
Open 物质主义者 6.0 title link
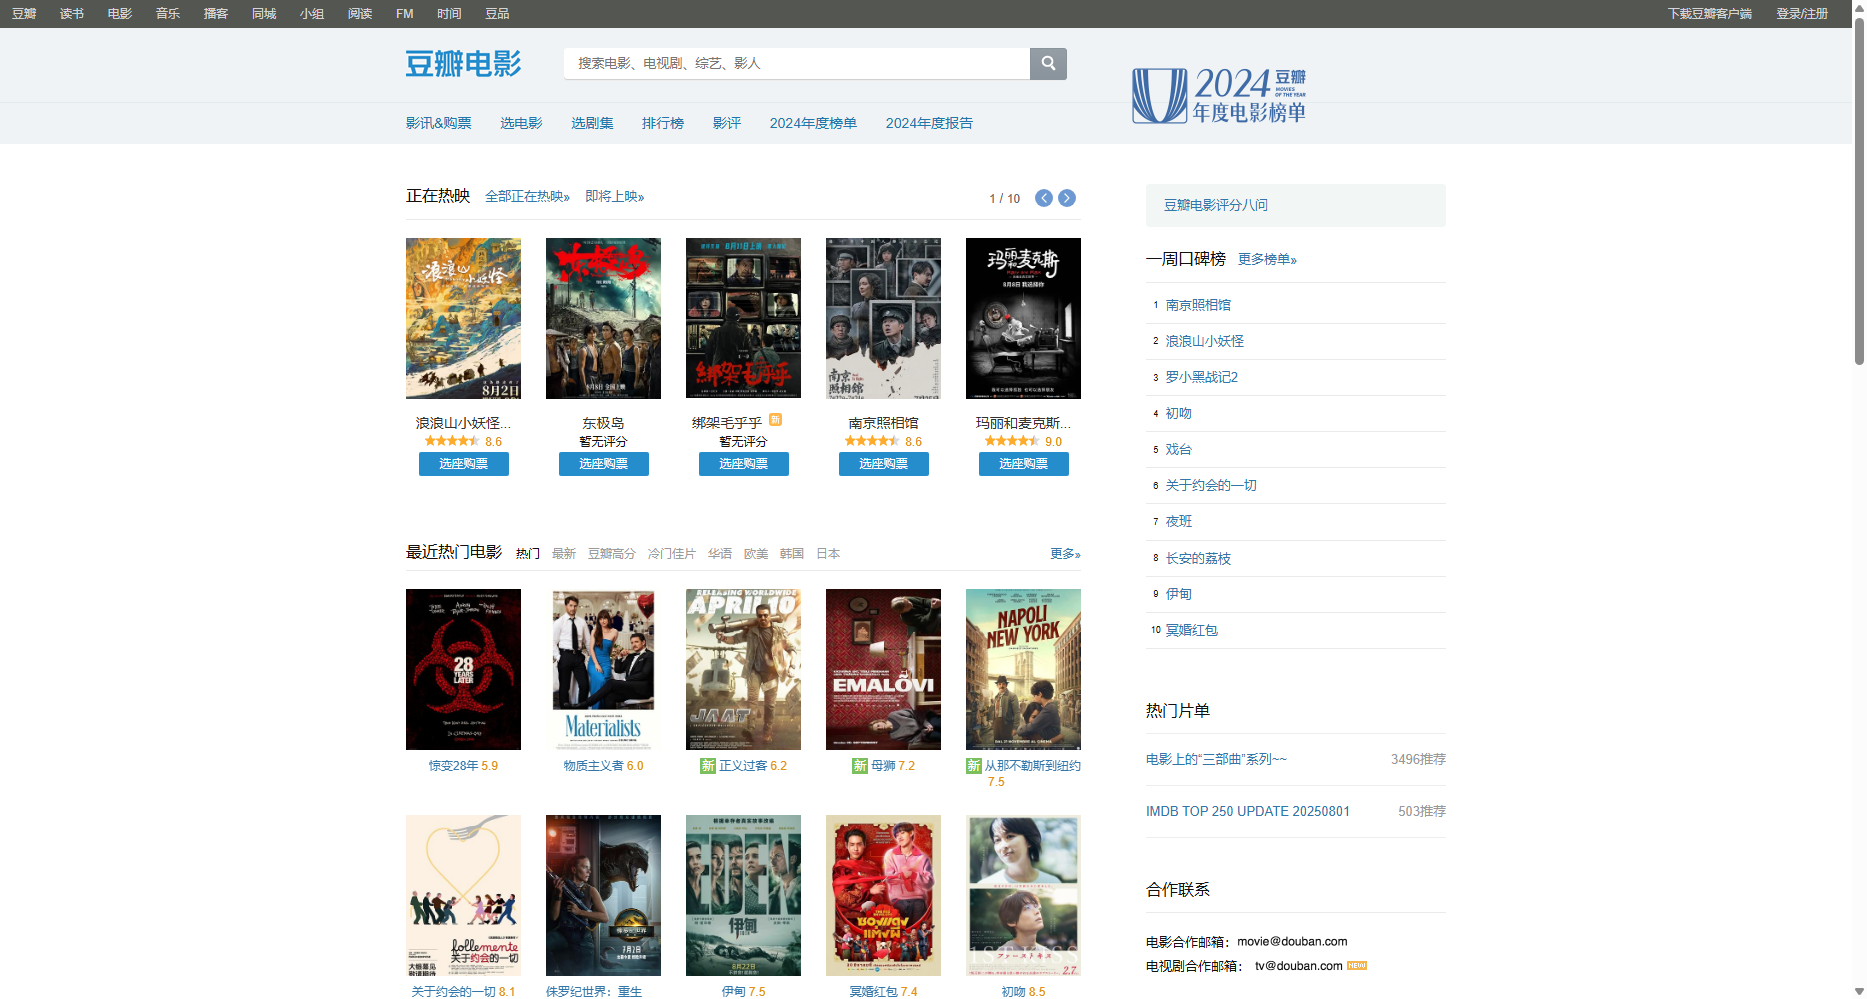[x=603, y=766]
